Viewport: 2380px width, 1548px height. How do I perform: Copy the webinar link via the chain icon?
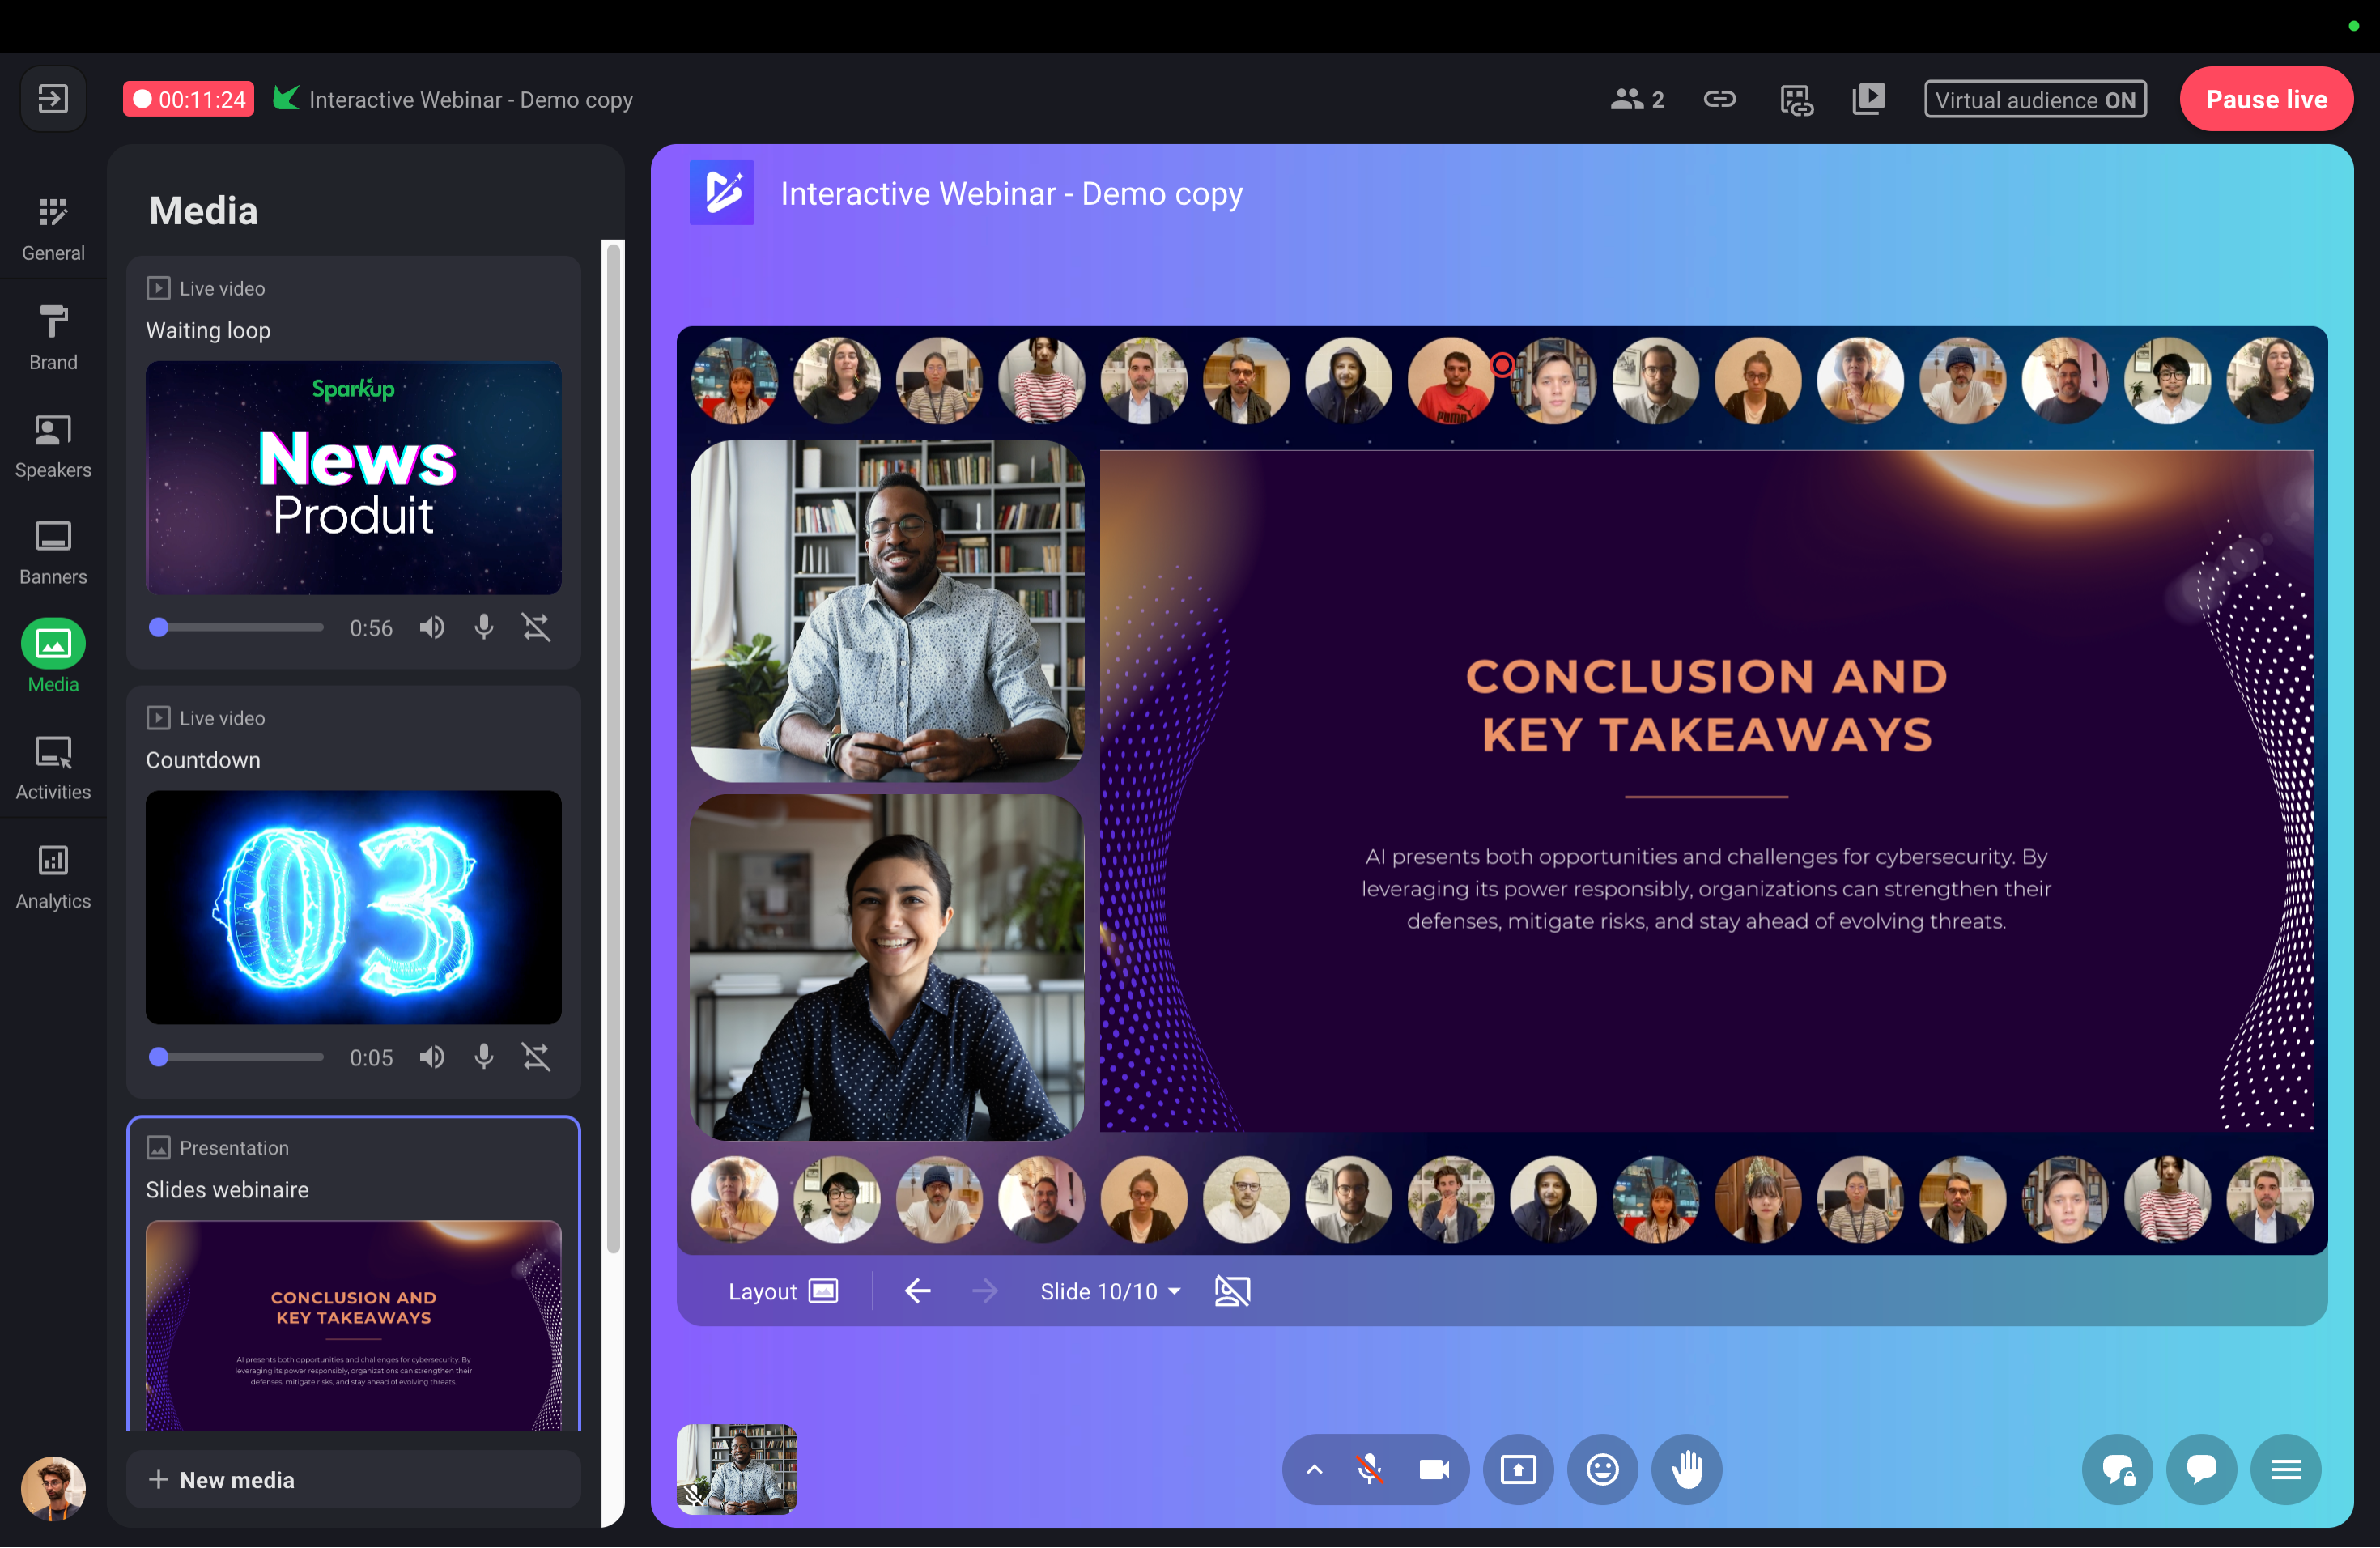coord(1719,99)
